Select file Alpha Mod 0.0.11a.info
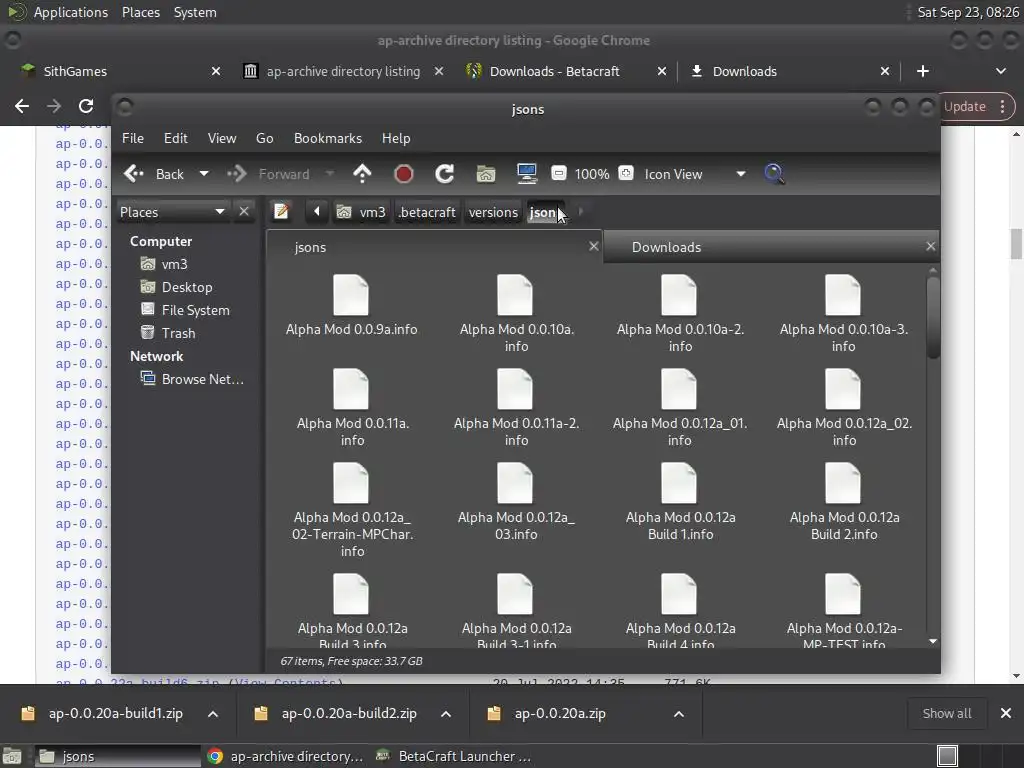Image resolution: width=1024 pixels, height=768 pixels. click(x=353, y=408)
